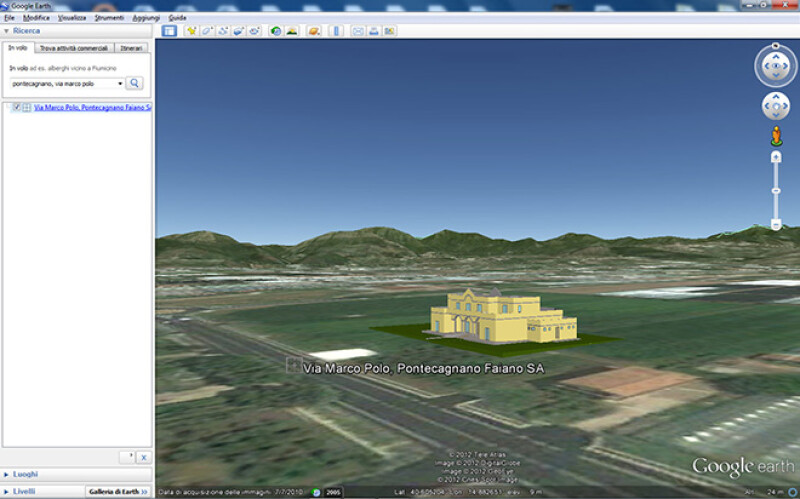Screen dimensions: 800x499
Task: Click the Look joystick compass control
Action: 776,66
